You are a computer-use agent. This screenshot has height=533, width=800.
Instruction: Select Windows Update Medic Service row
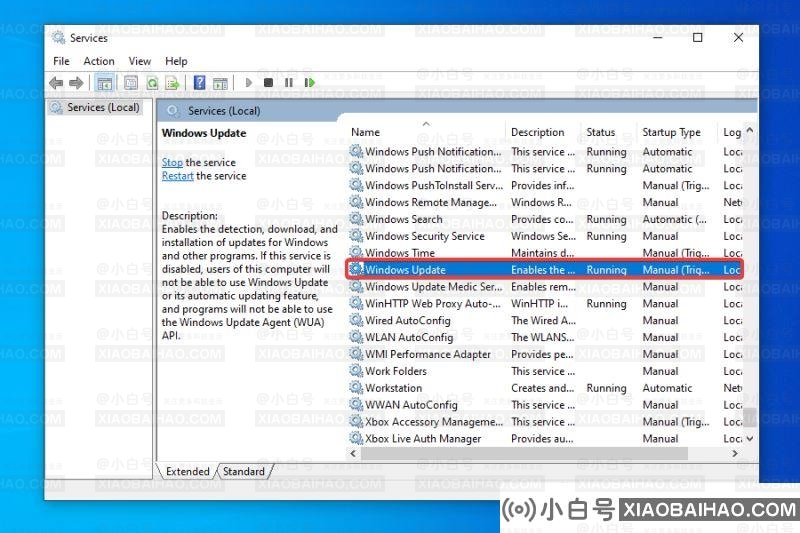click(x=544, y=287)
